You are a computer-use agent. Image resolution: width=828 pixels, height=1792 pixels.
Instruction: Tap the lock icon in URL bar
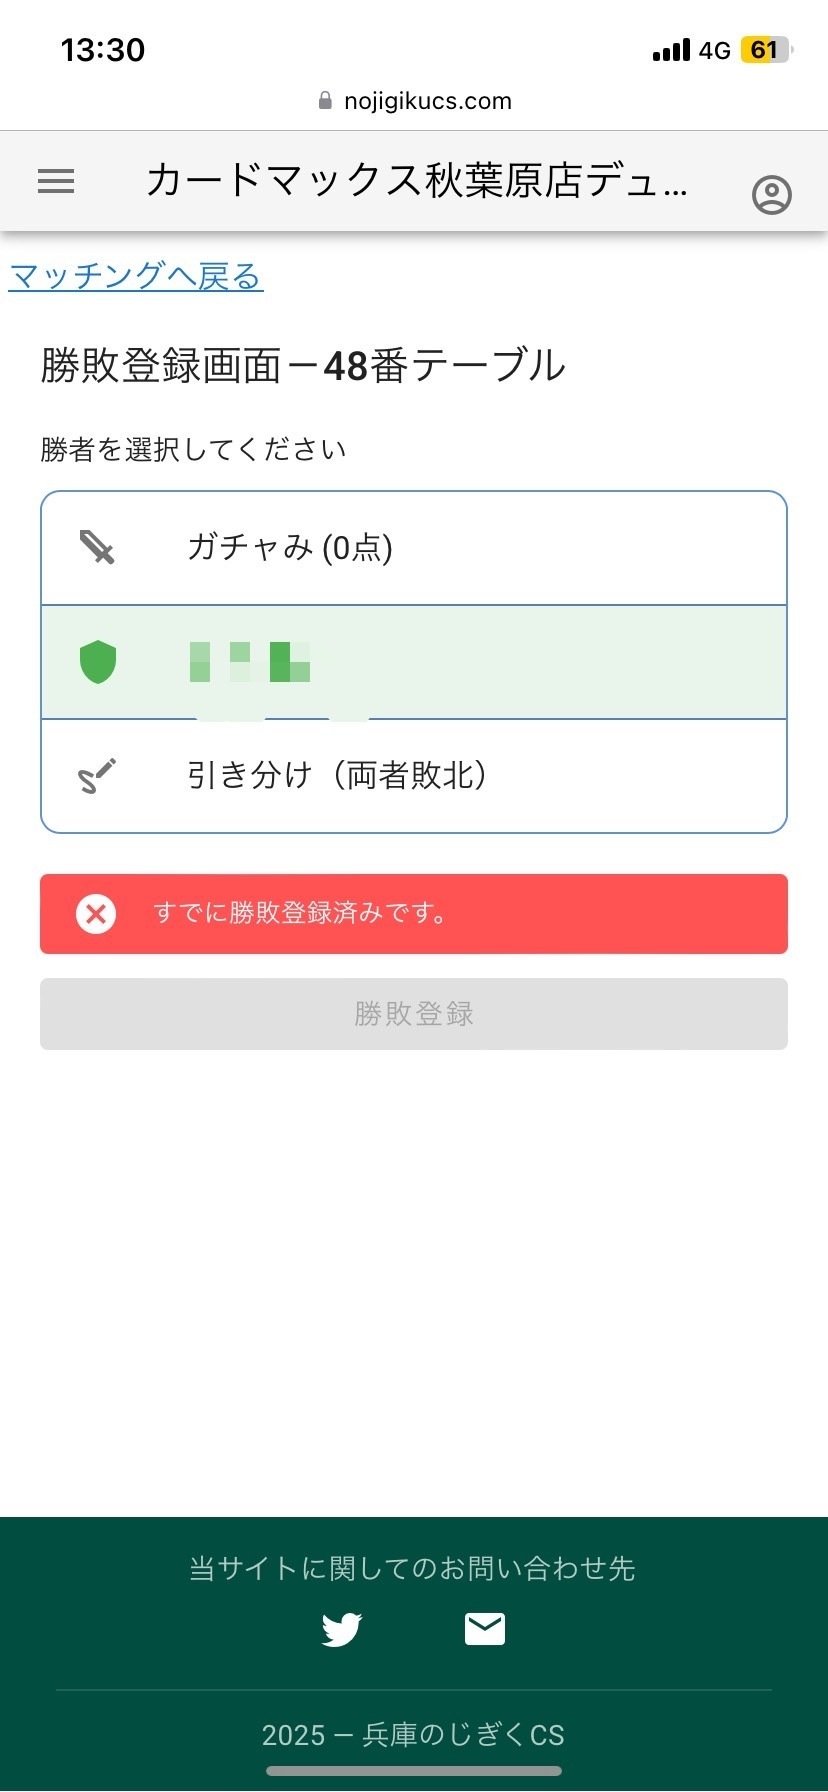click(x=325, y=101)
